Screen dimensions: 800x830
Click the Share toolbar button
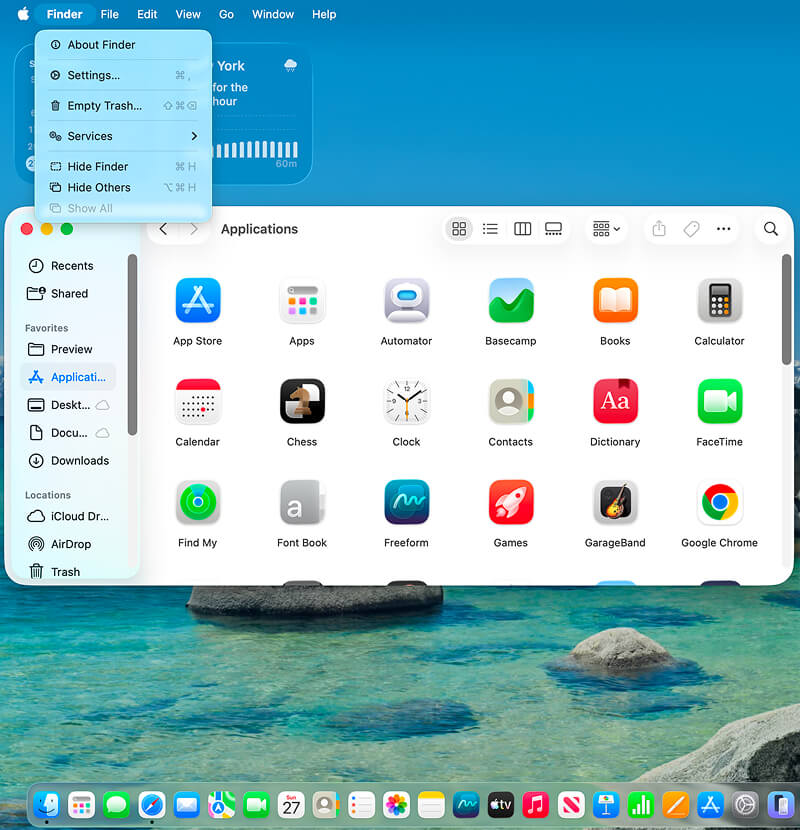(659, 229)
